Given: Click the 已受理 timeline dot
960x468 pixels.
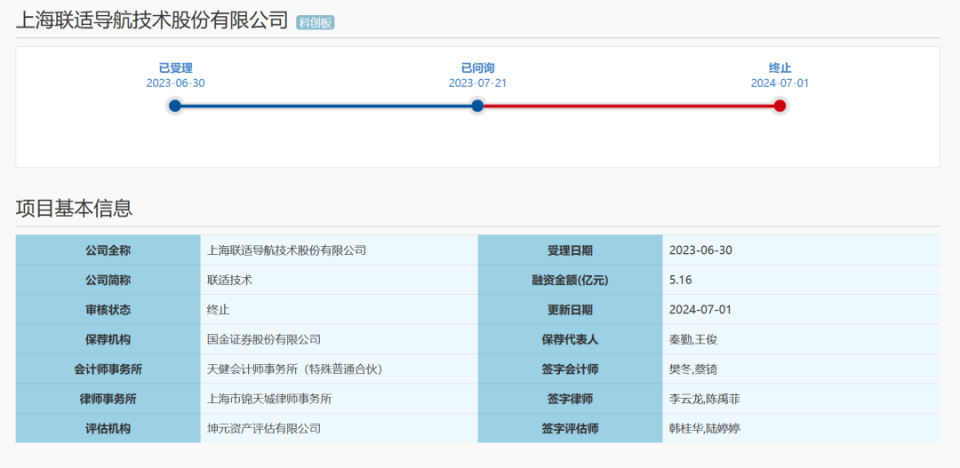Looking at the screenshot, I should pos(175,106).
